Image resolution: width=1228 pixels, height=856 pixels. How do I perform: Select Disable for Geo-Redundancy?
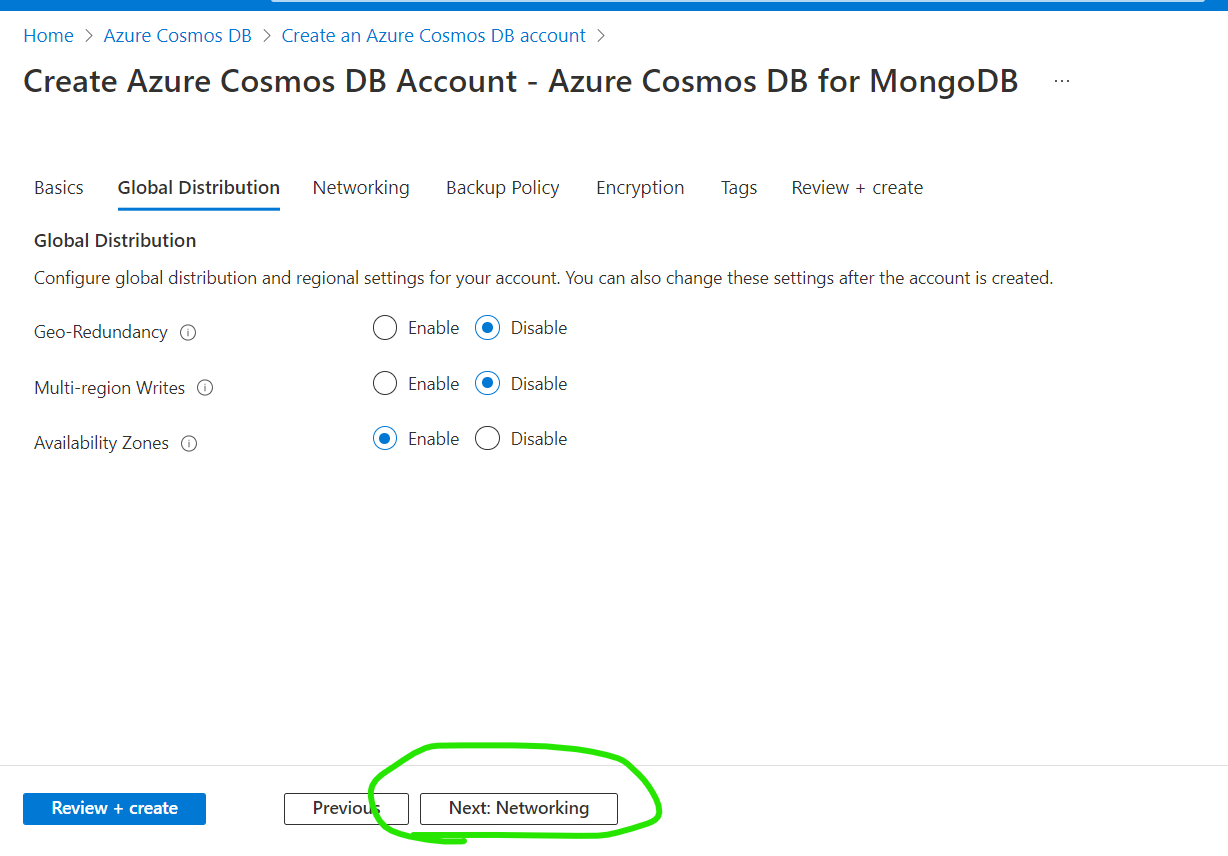point(487,328)
